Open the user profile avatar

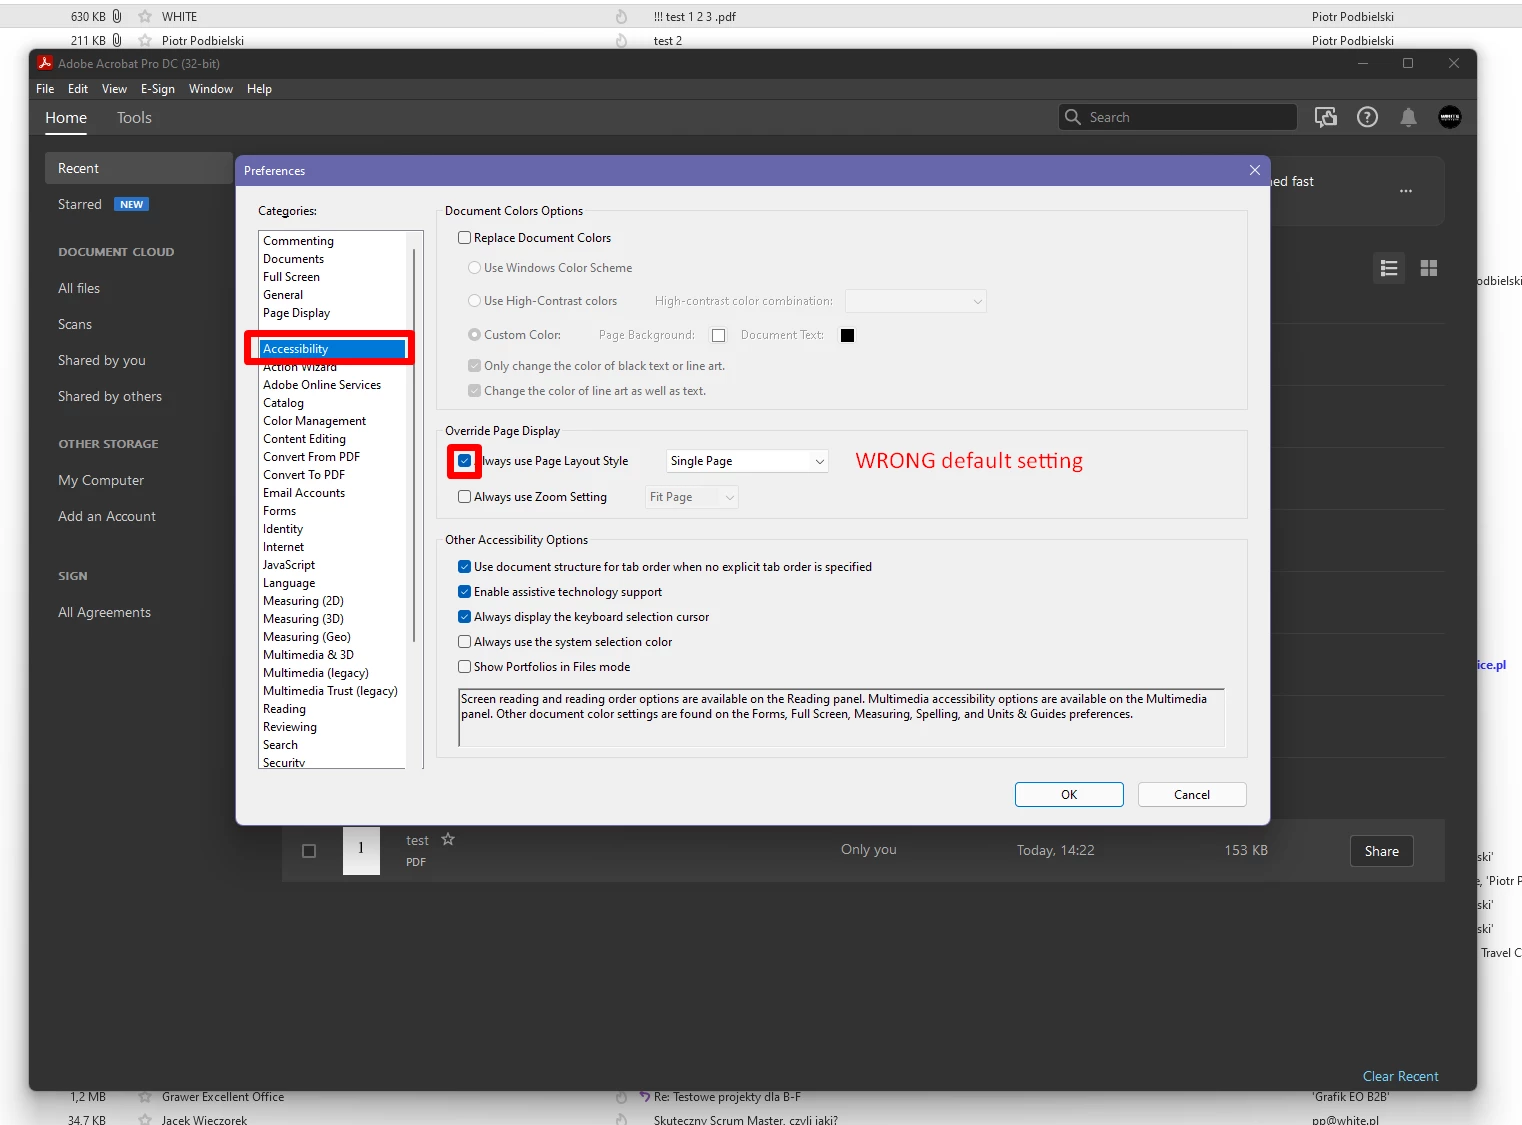pos(1449,117)
